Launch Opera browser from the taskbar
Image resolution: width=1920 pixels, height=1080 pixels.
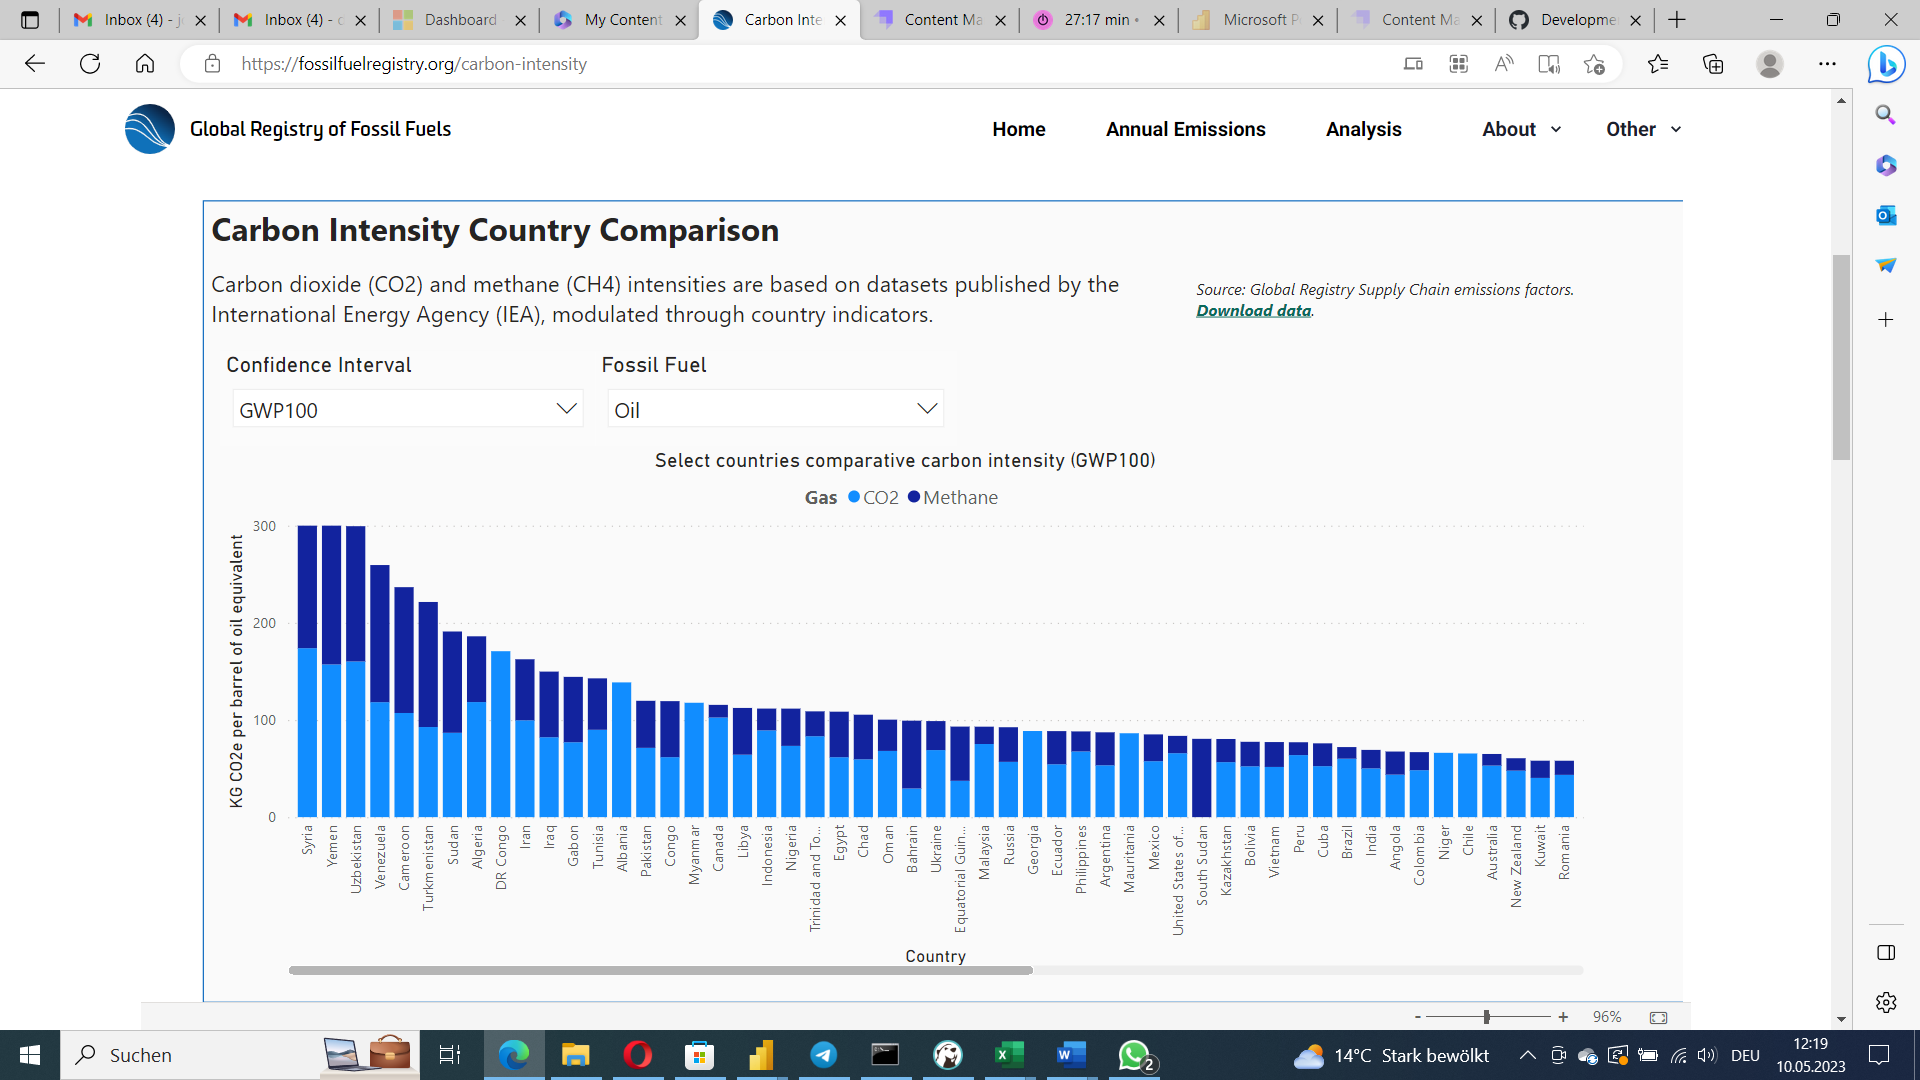click(638, 1055)
